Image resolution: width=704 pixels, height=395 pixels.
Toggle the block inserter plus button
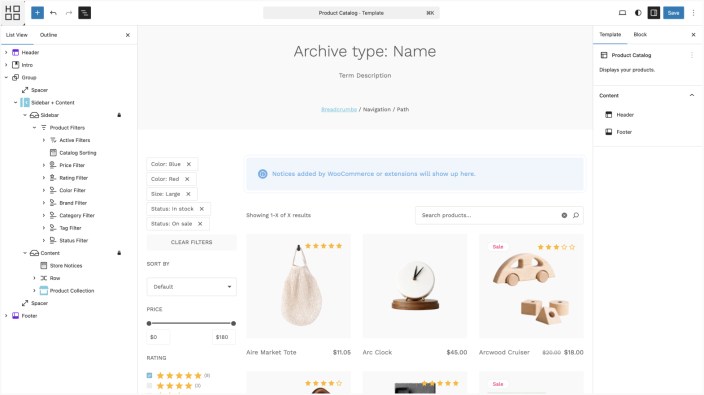[37, 13]
